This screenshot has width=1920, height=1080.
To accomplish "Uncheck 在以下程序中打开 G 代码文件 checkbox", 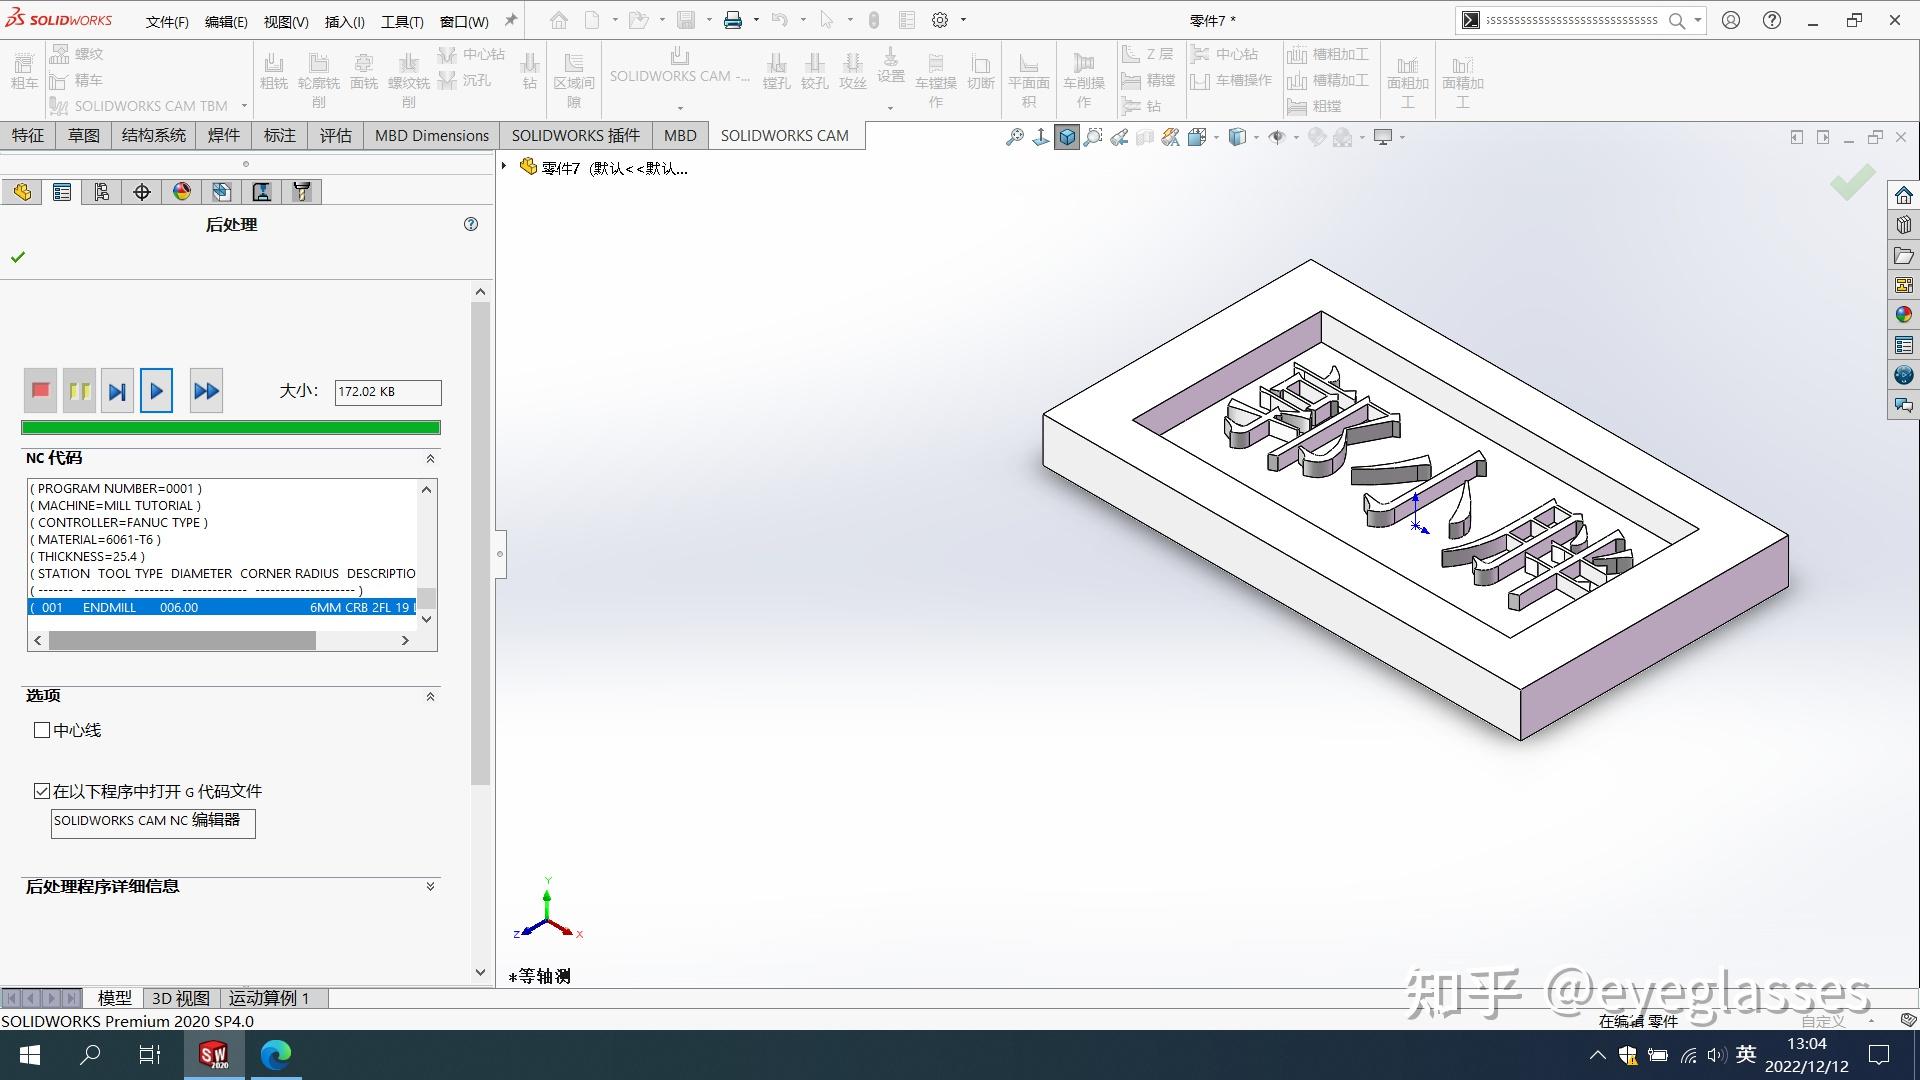I will [42, 791].
